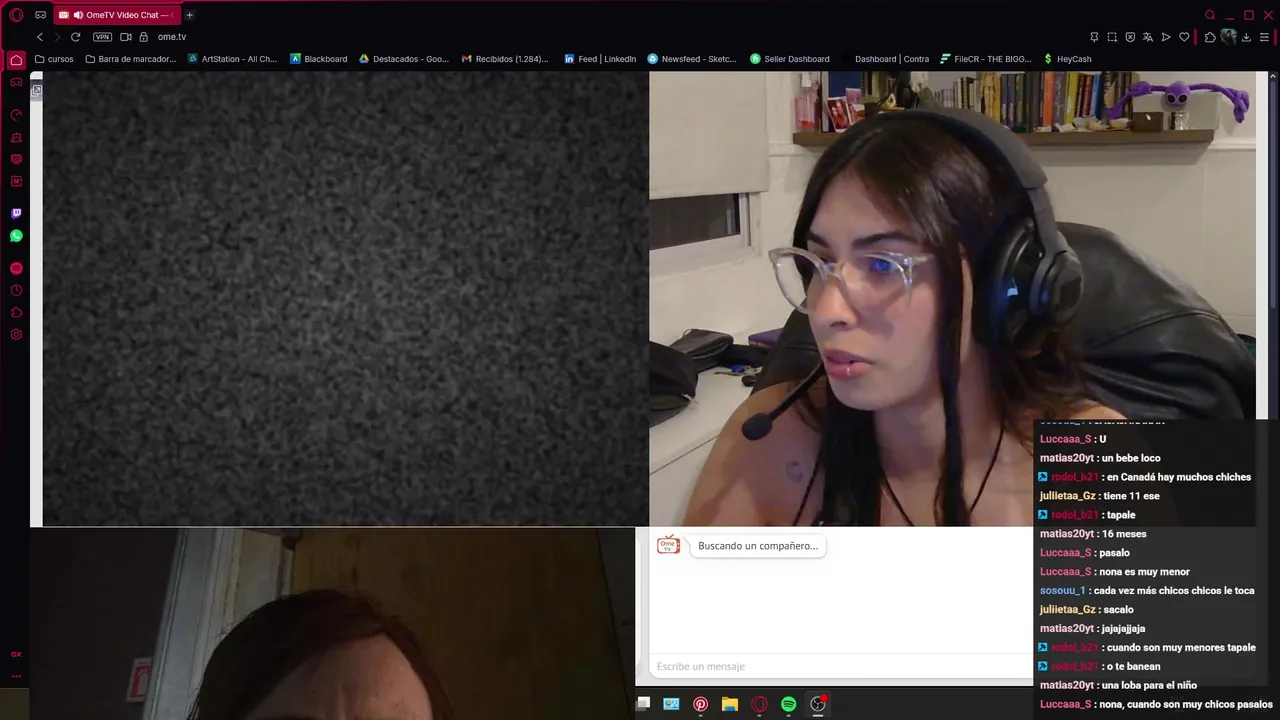Open sidebar three-dots setup menu

16,676
